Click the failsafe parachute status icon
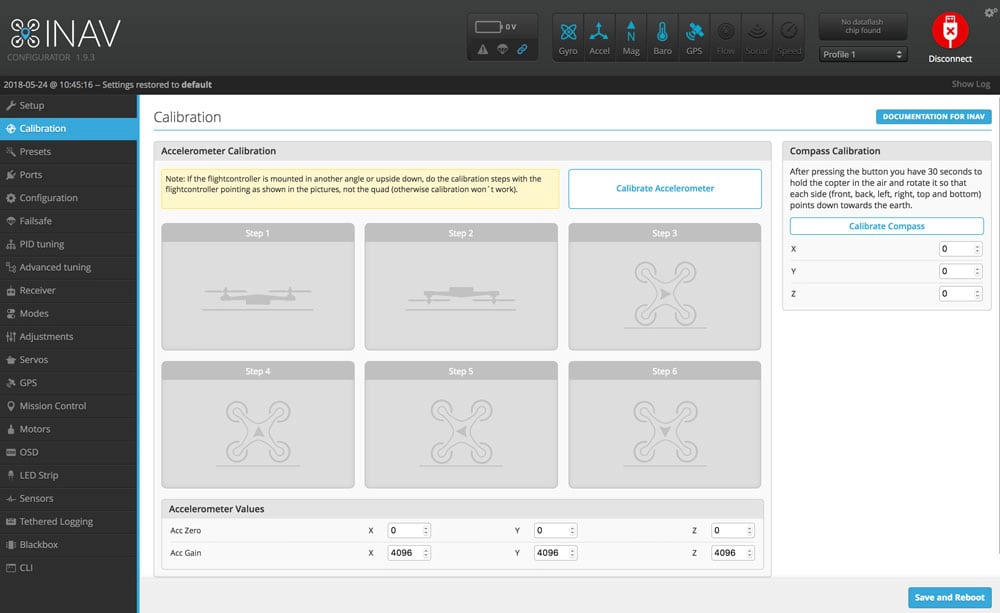Viewport: 1000px width, 613px height. [503, 49]
